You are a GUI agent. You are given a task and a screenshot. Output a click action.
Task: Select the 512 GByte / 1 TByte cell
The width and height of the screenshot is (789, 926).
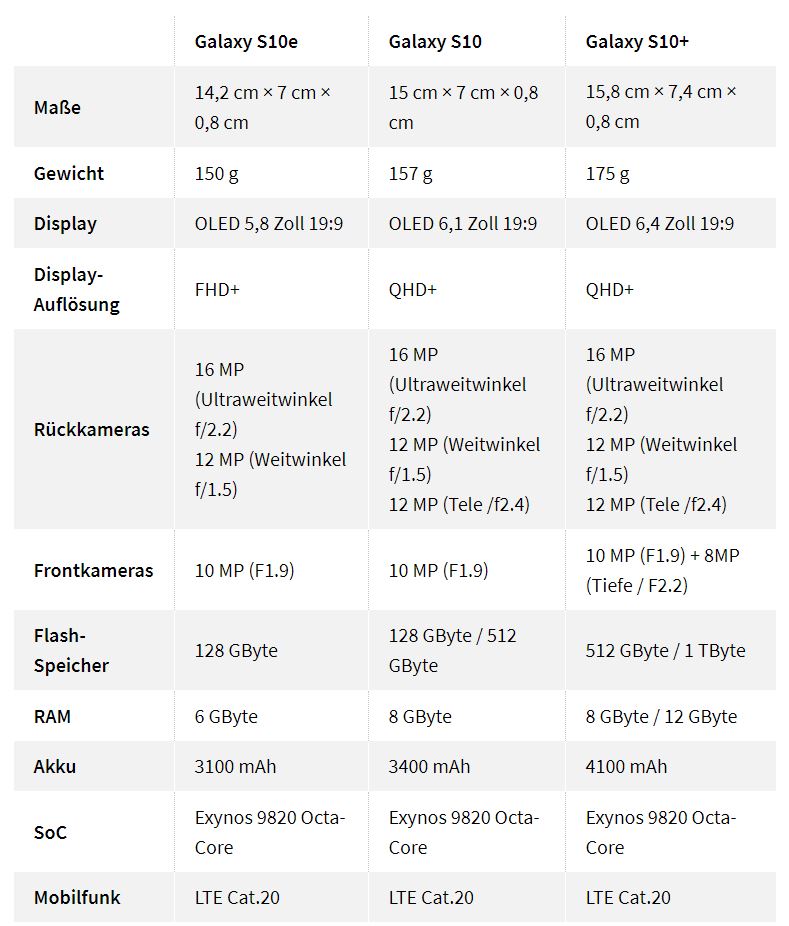click(665, 650)
